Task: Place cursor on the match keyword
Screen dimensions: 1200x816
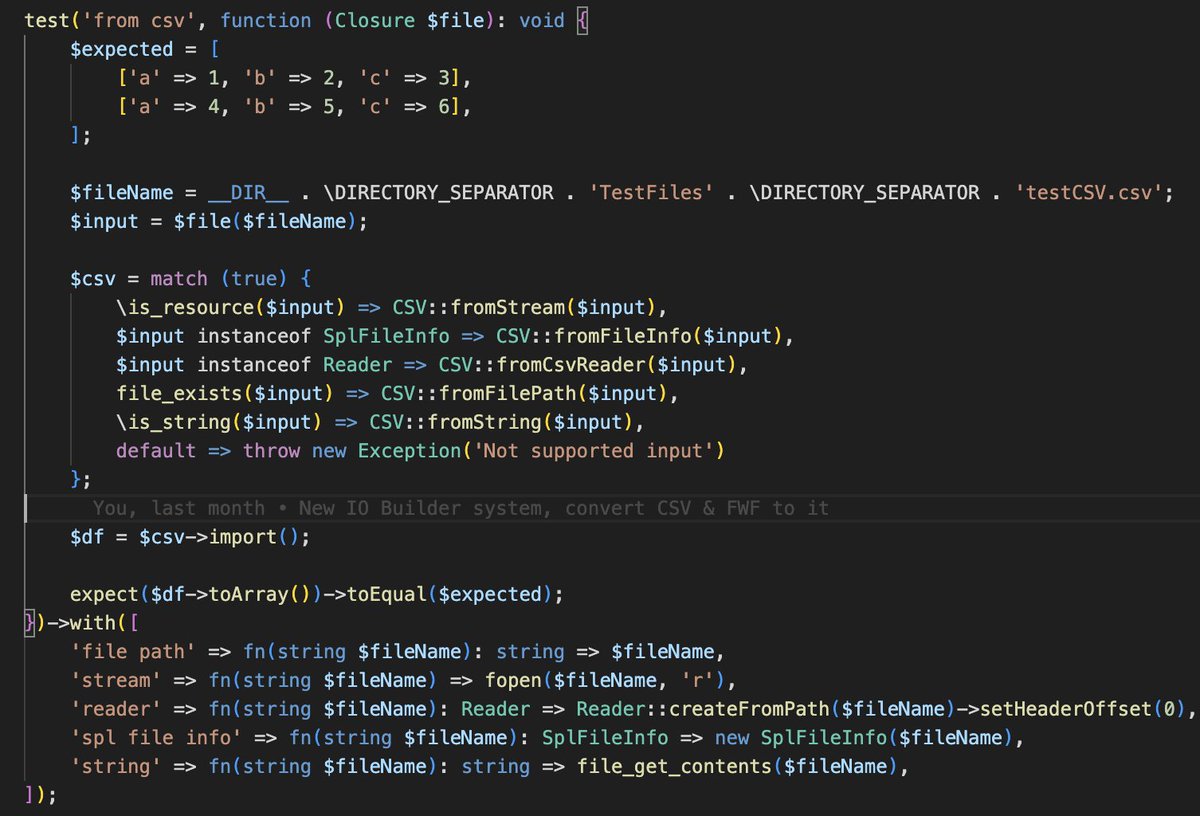Action: [x=179, y=278]
